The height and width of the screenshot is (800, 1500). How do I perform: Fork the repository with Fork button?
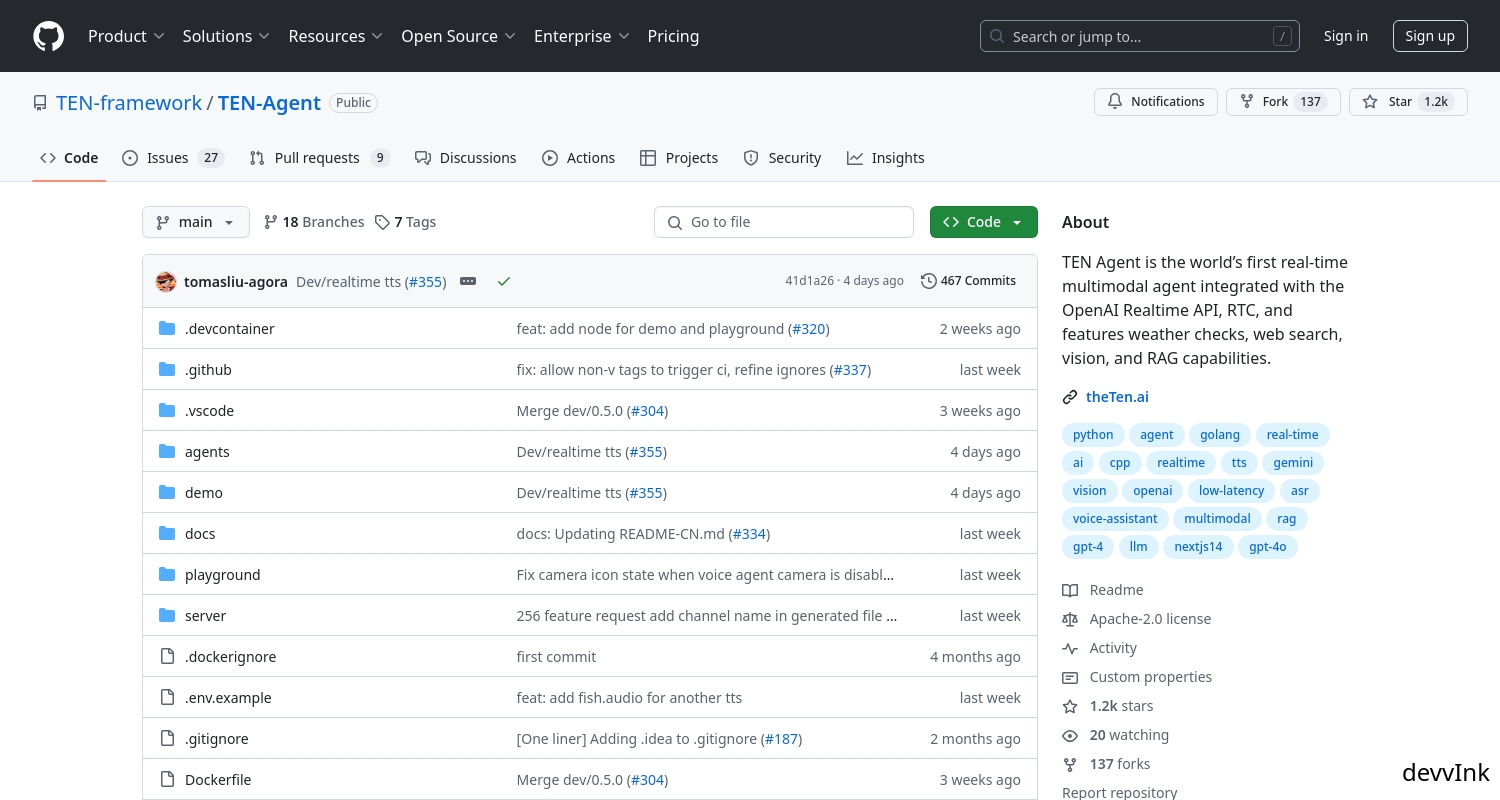(1283, 102)
